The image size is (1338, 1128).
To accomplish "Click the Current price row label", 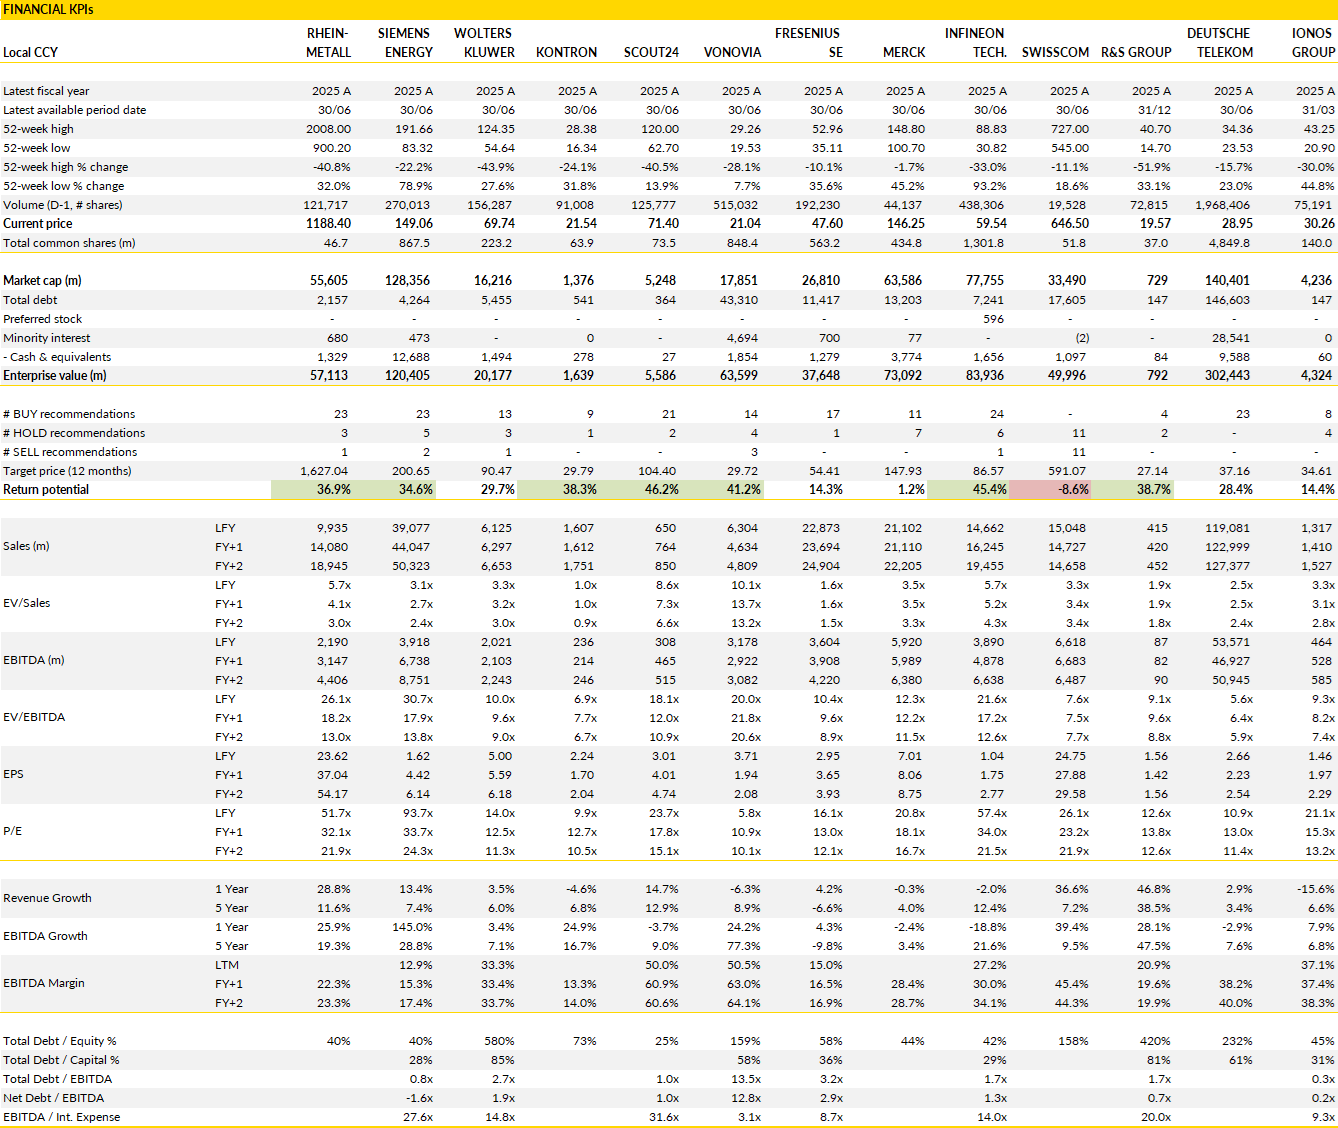I will coord(37,224).
